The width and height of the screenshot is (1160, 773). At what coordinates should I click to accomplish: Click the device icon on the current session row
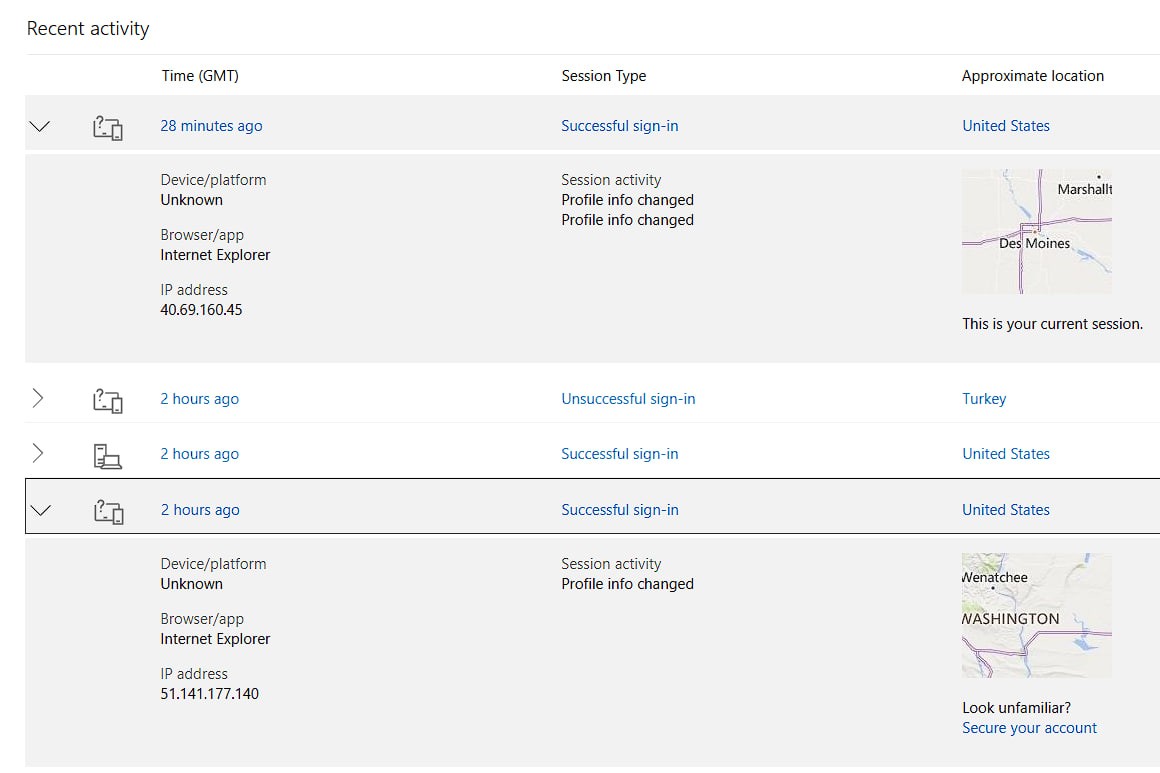[107, 126]
